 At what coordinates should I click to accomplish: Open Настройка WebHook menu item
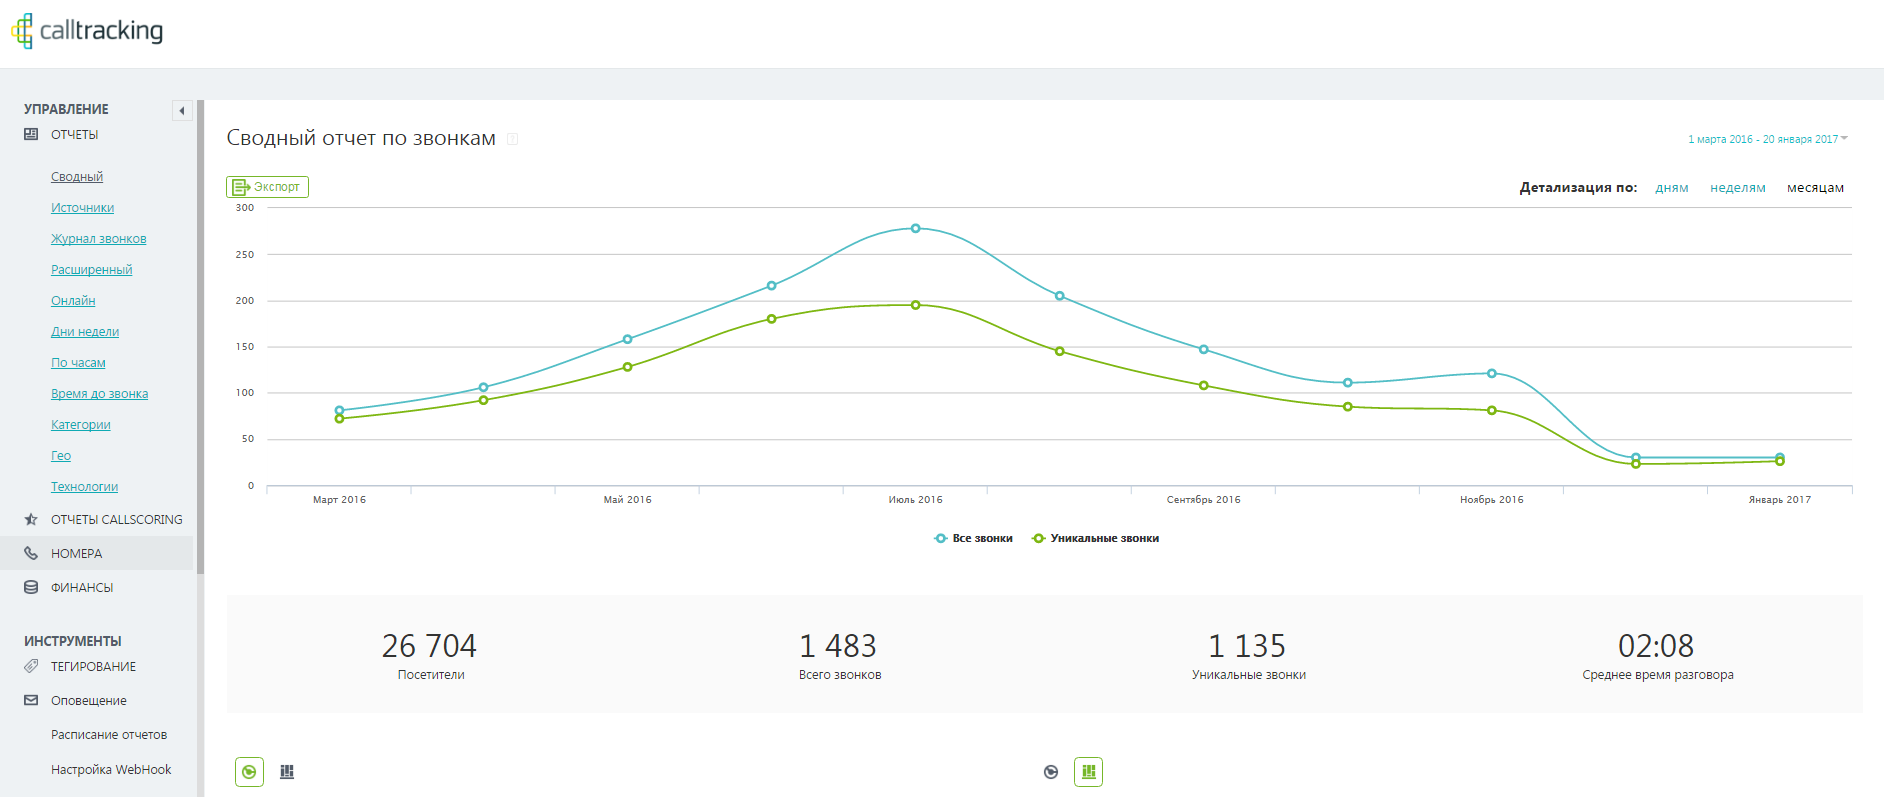[111, 770]
